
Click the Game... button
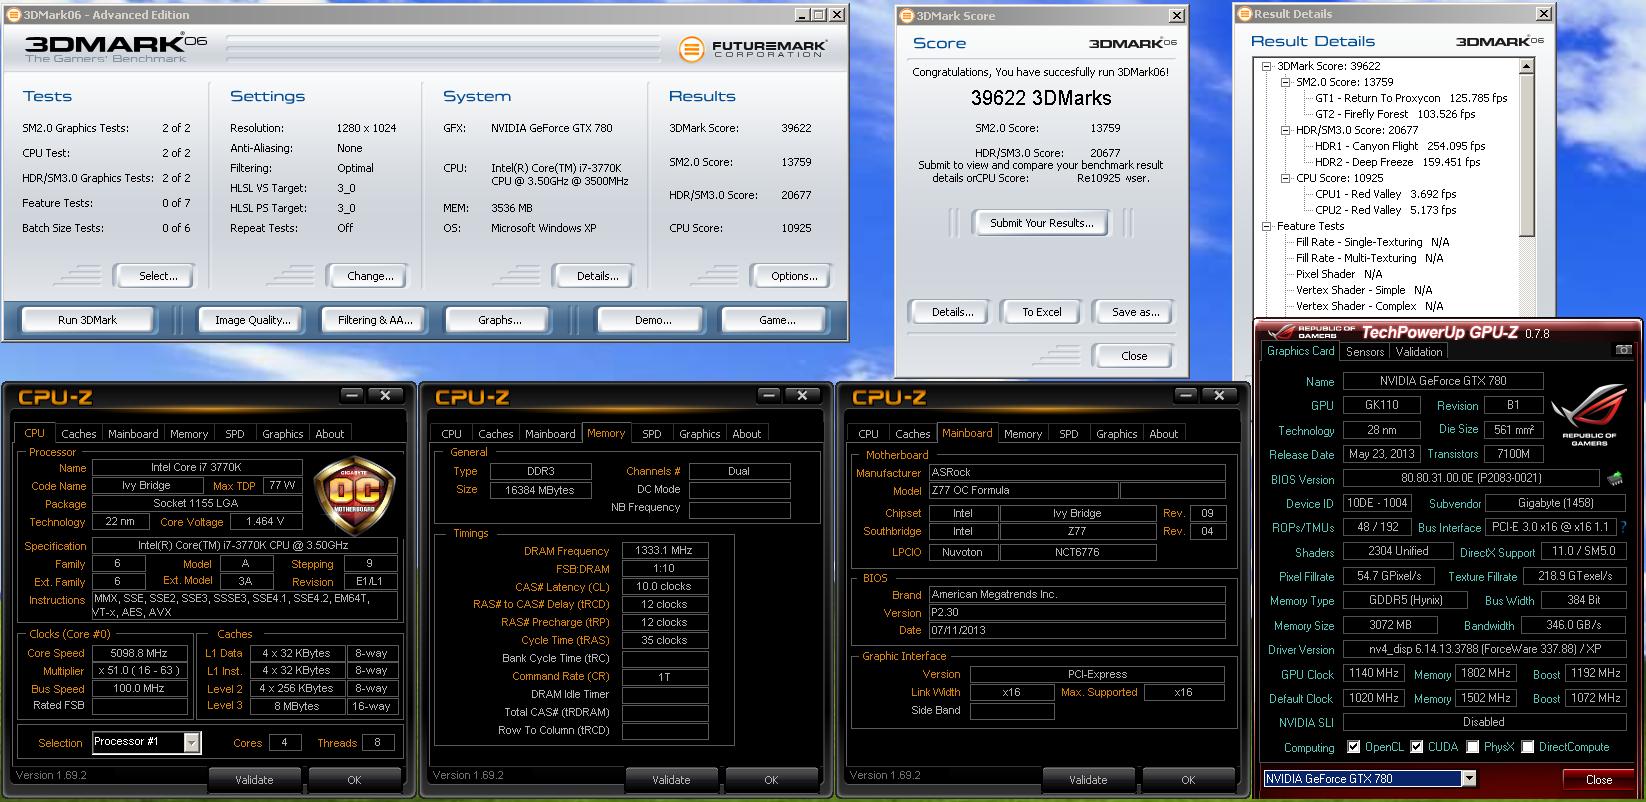pos(777,320)
